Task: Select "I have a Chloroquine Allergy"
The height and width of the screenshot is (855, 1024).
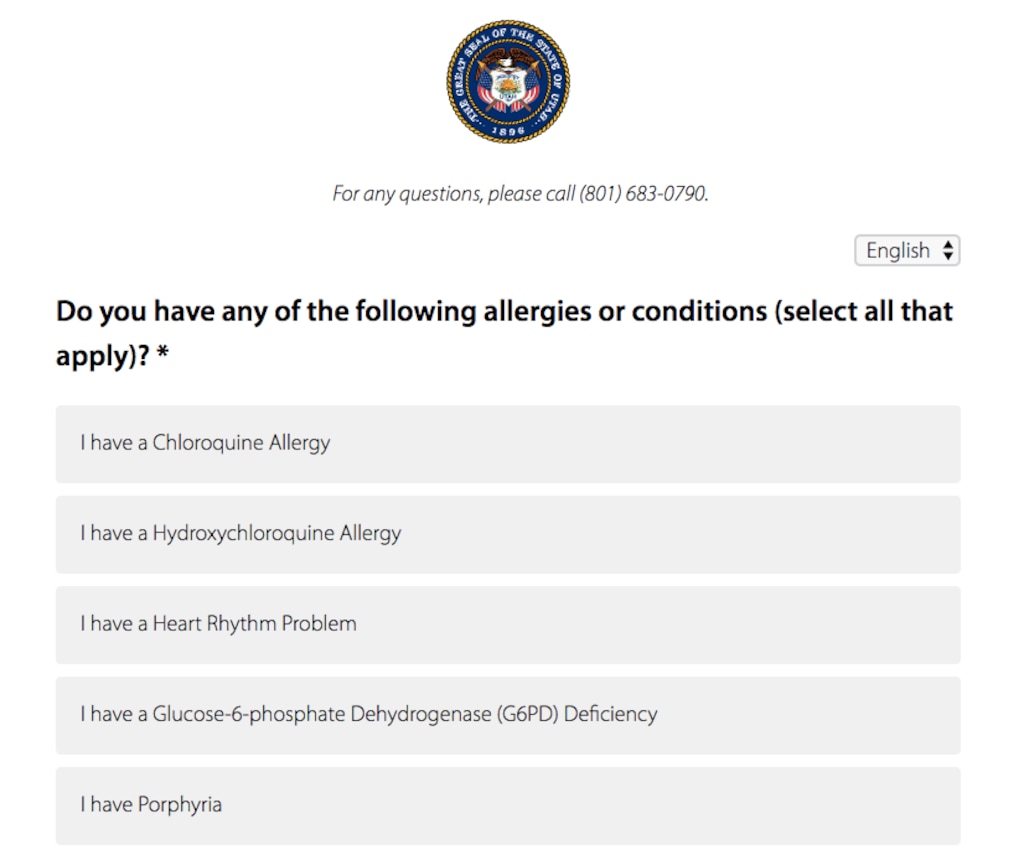Action: point(508,443)
